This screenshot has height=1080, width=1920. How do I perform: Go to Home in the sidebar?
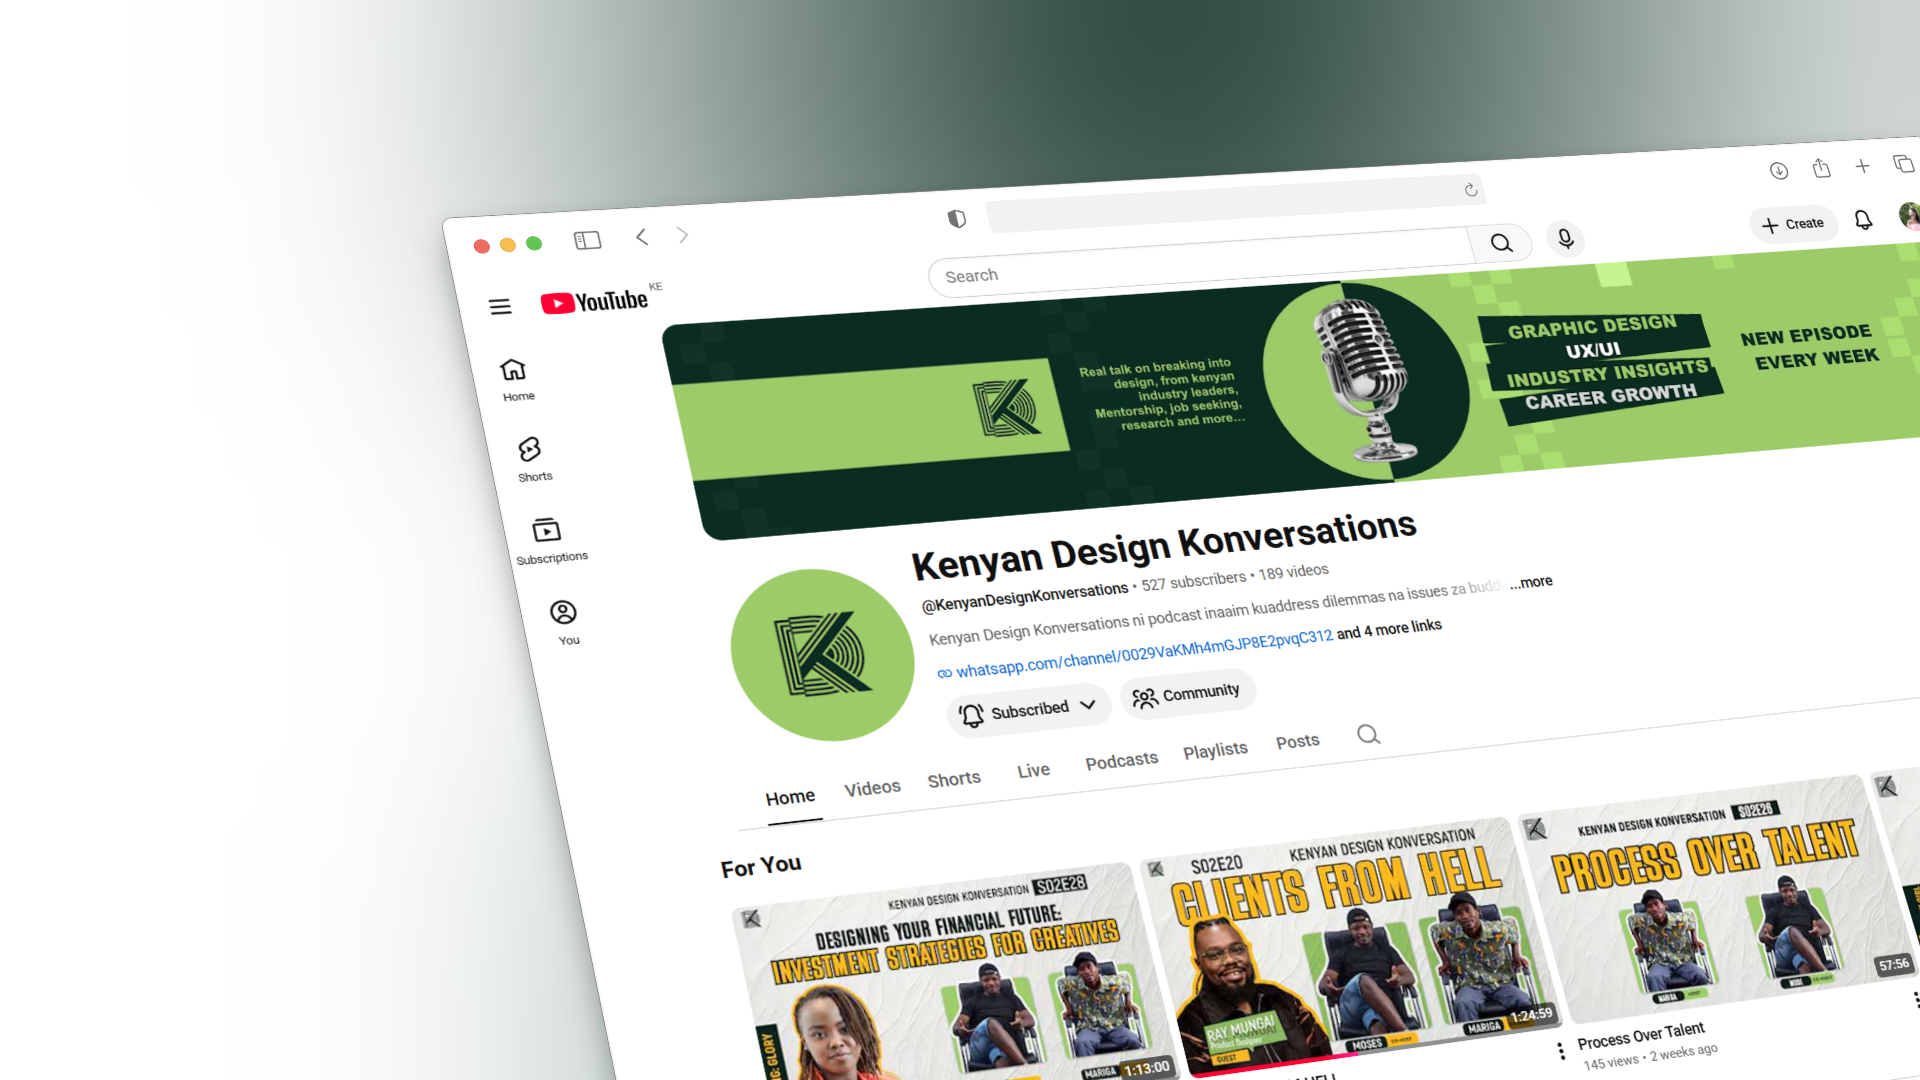click(x=516, y=380)
